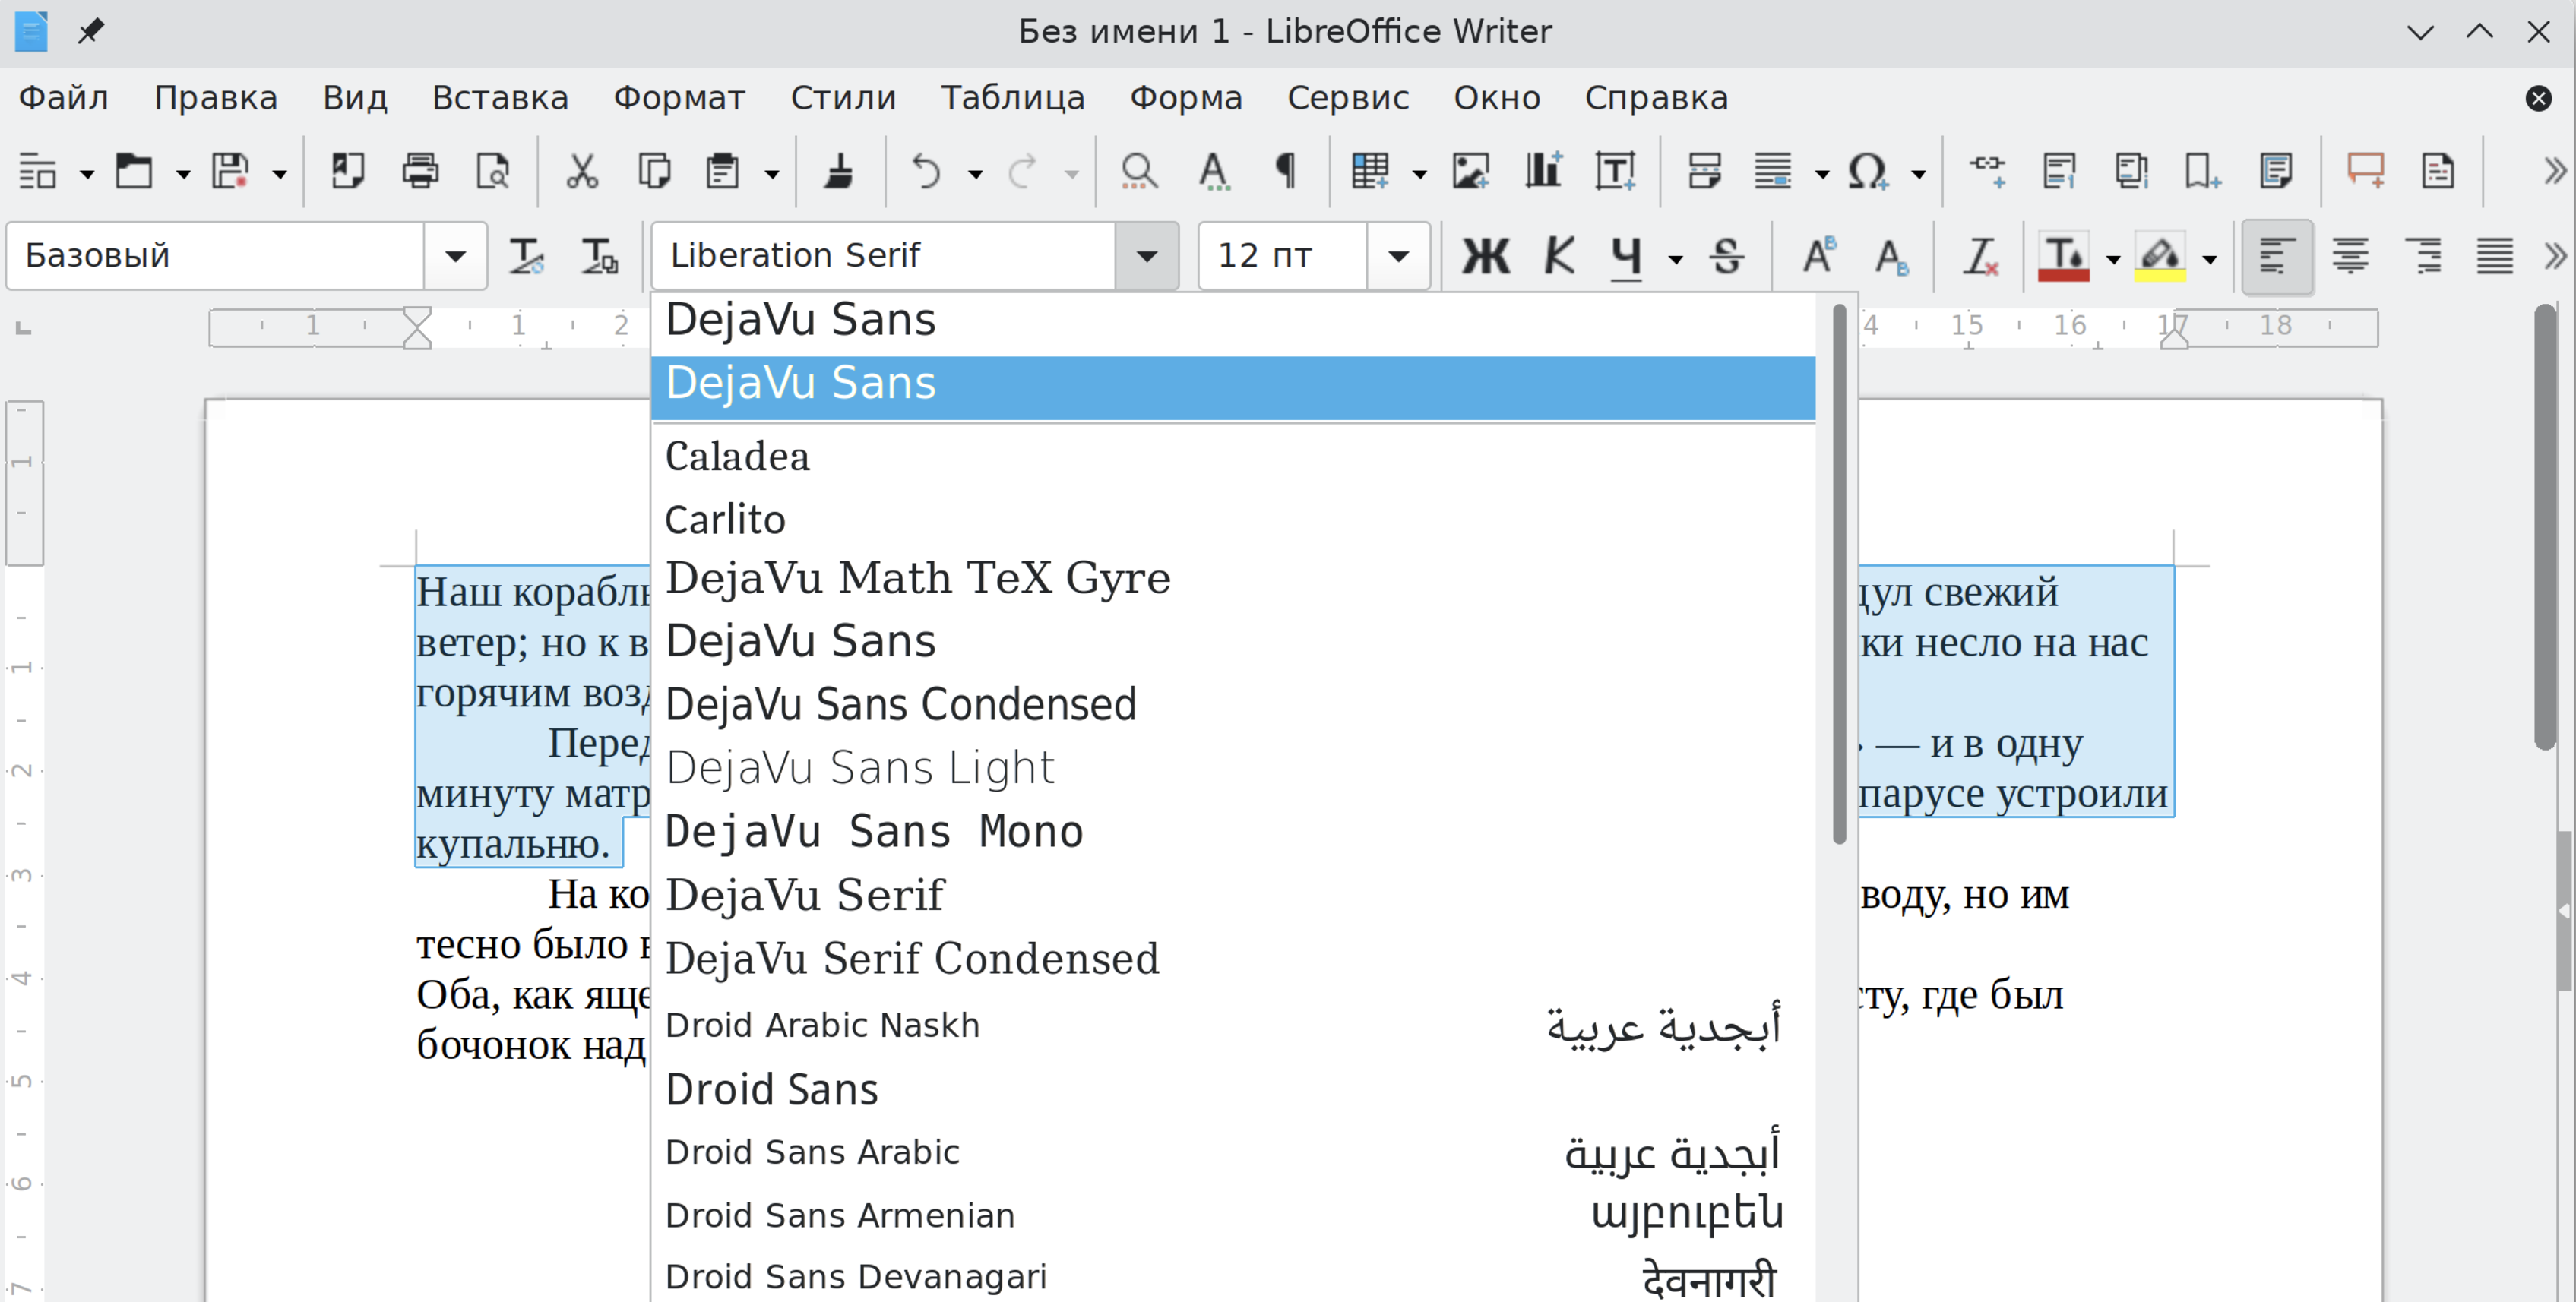Open Print Preview icon

point(493,172)
